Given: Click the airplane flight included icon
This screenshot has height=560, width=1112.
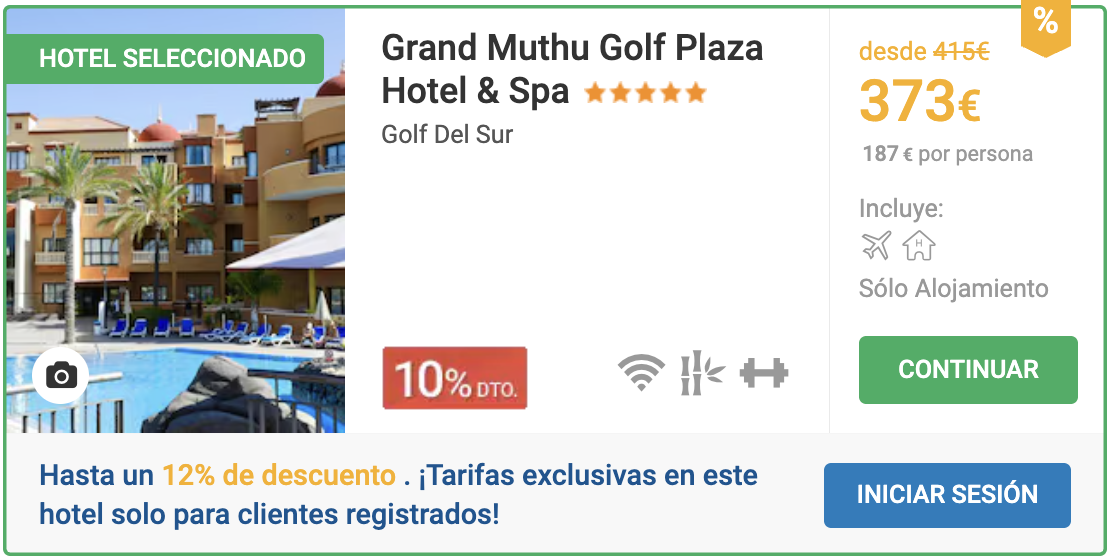Looking at the screenshot, I should pos(877,246).
